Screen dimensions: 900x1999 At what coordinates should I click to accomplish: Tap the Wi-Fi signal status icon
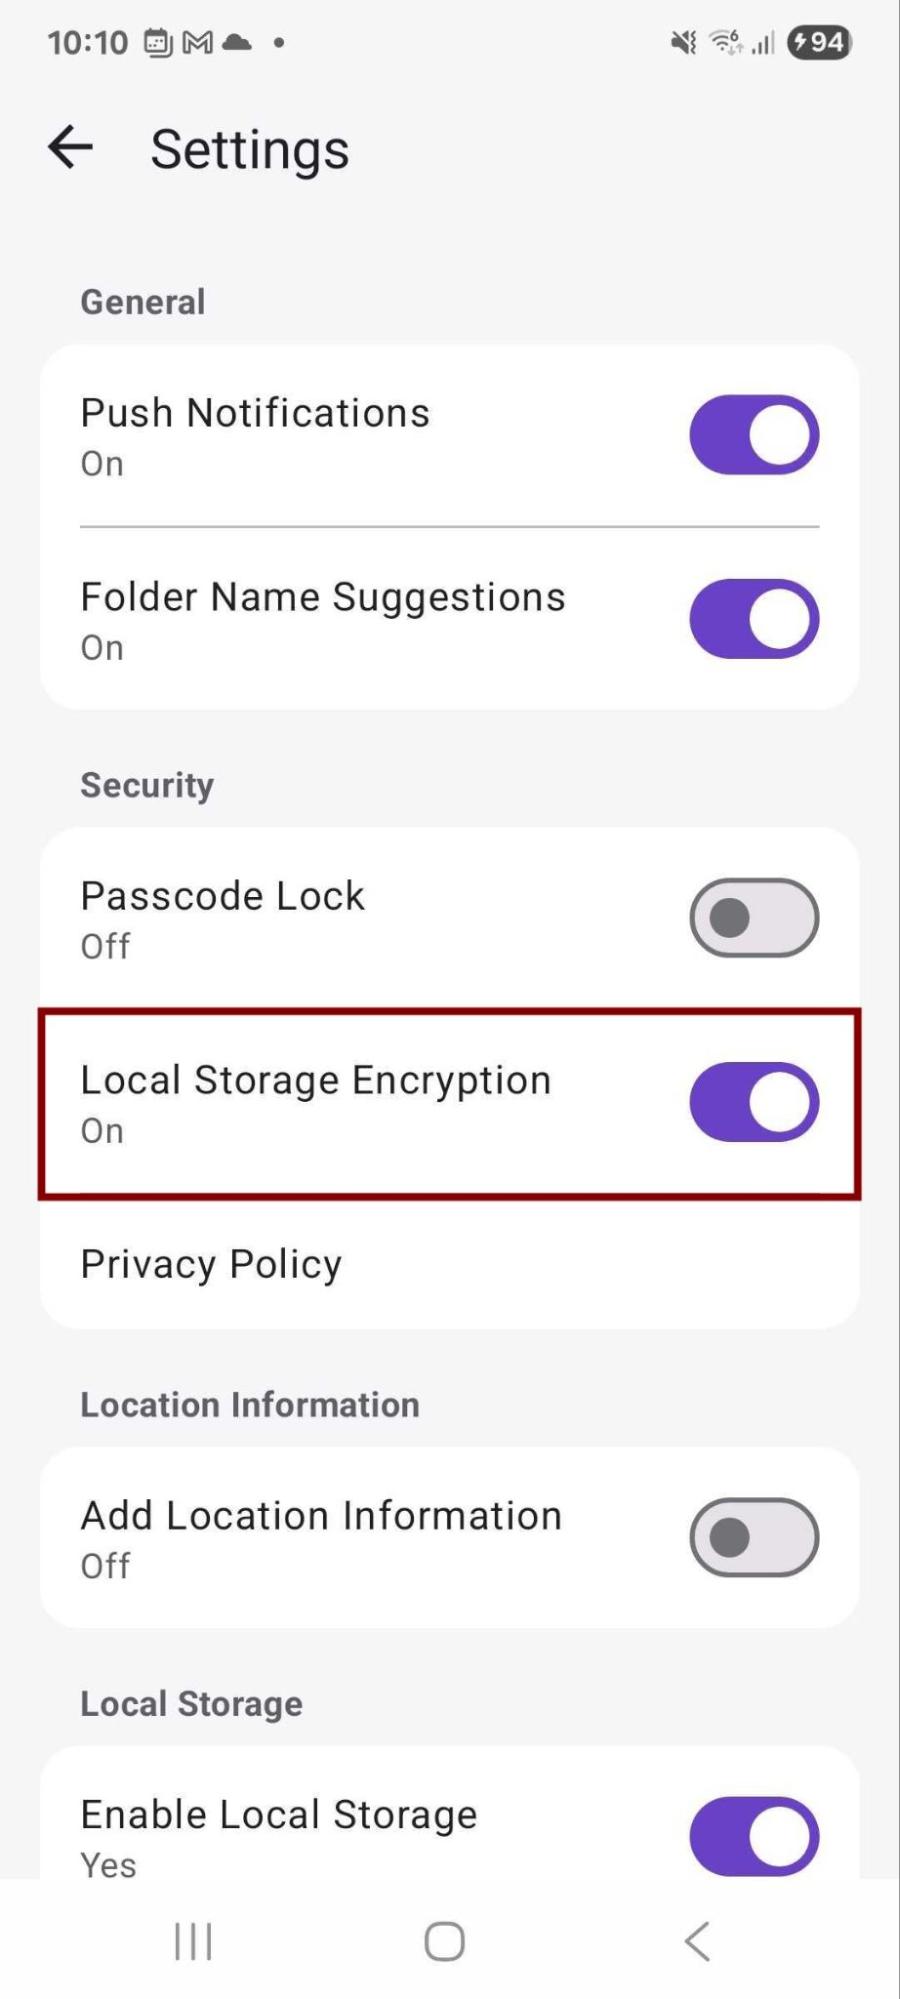726,42
